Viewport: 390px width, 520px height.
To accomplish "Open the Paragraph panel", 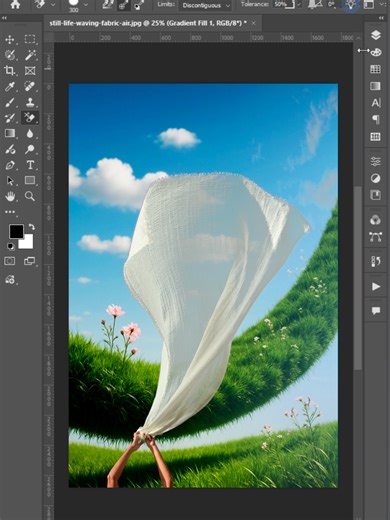I will [x=376, y=120].
